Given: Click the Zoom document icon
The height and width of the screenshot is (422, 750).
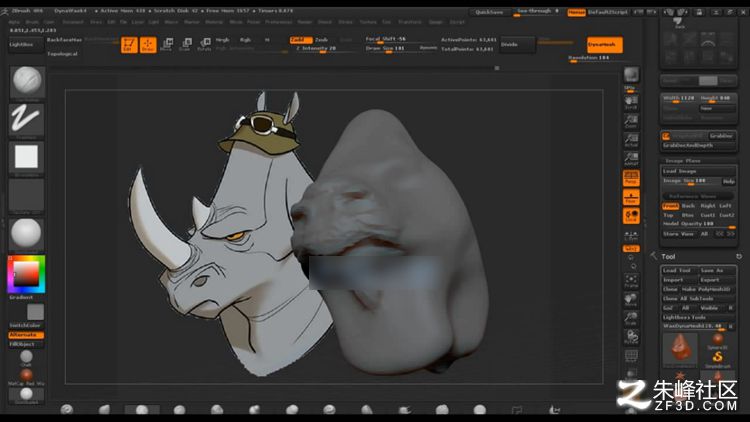Looking at the screenshot, I should tap(631, 122).
